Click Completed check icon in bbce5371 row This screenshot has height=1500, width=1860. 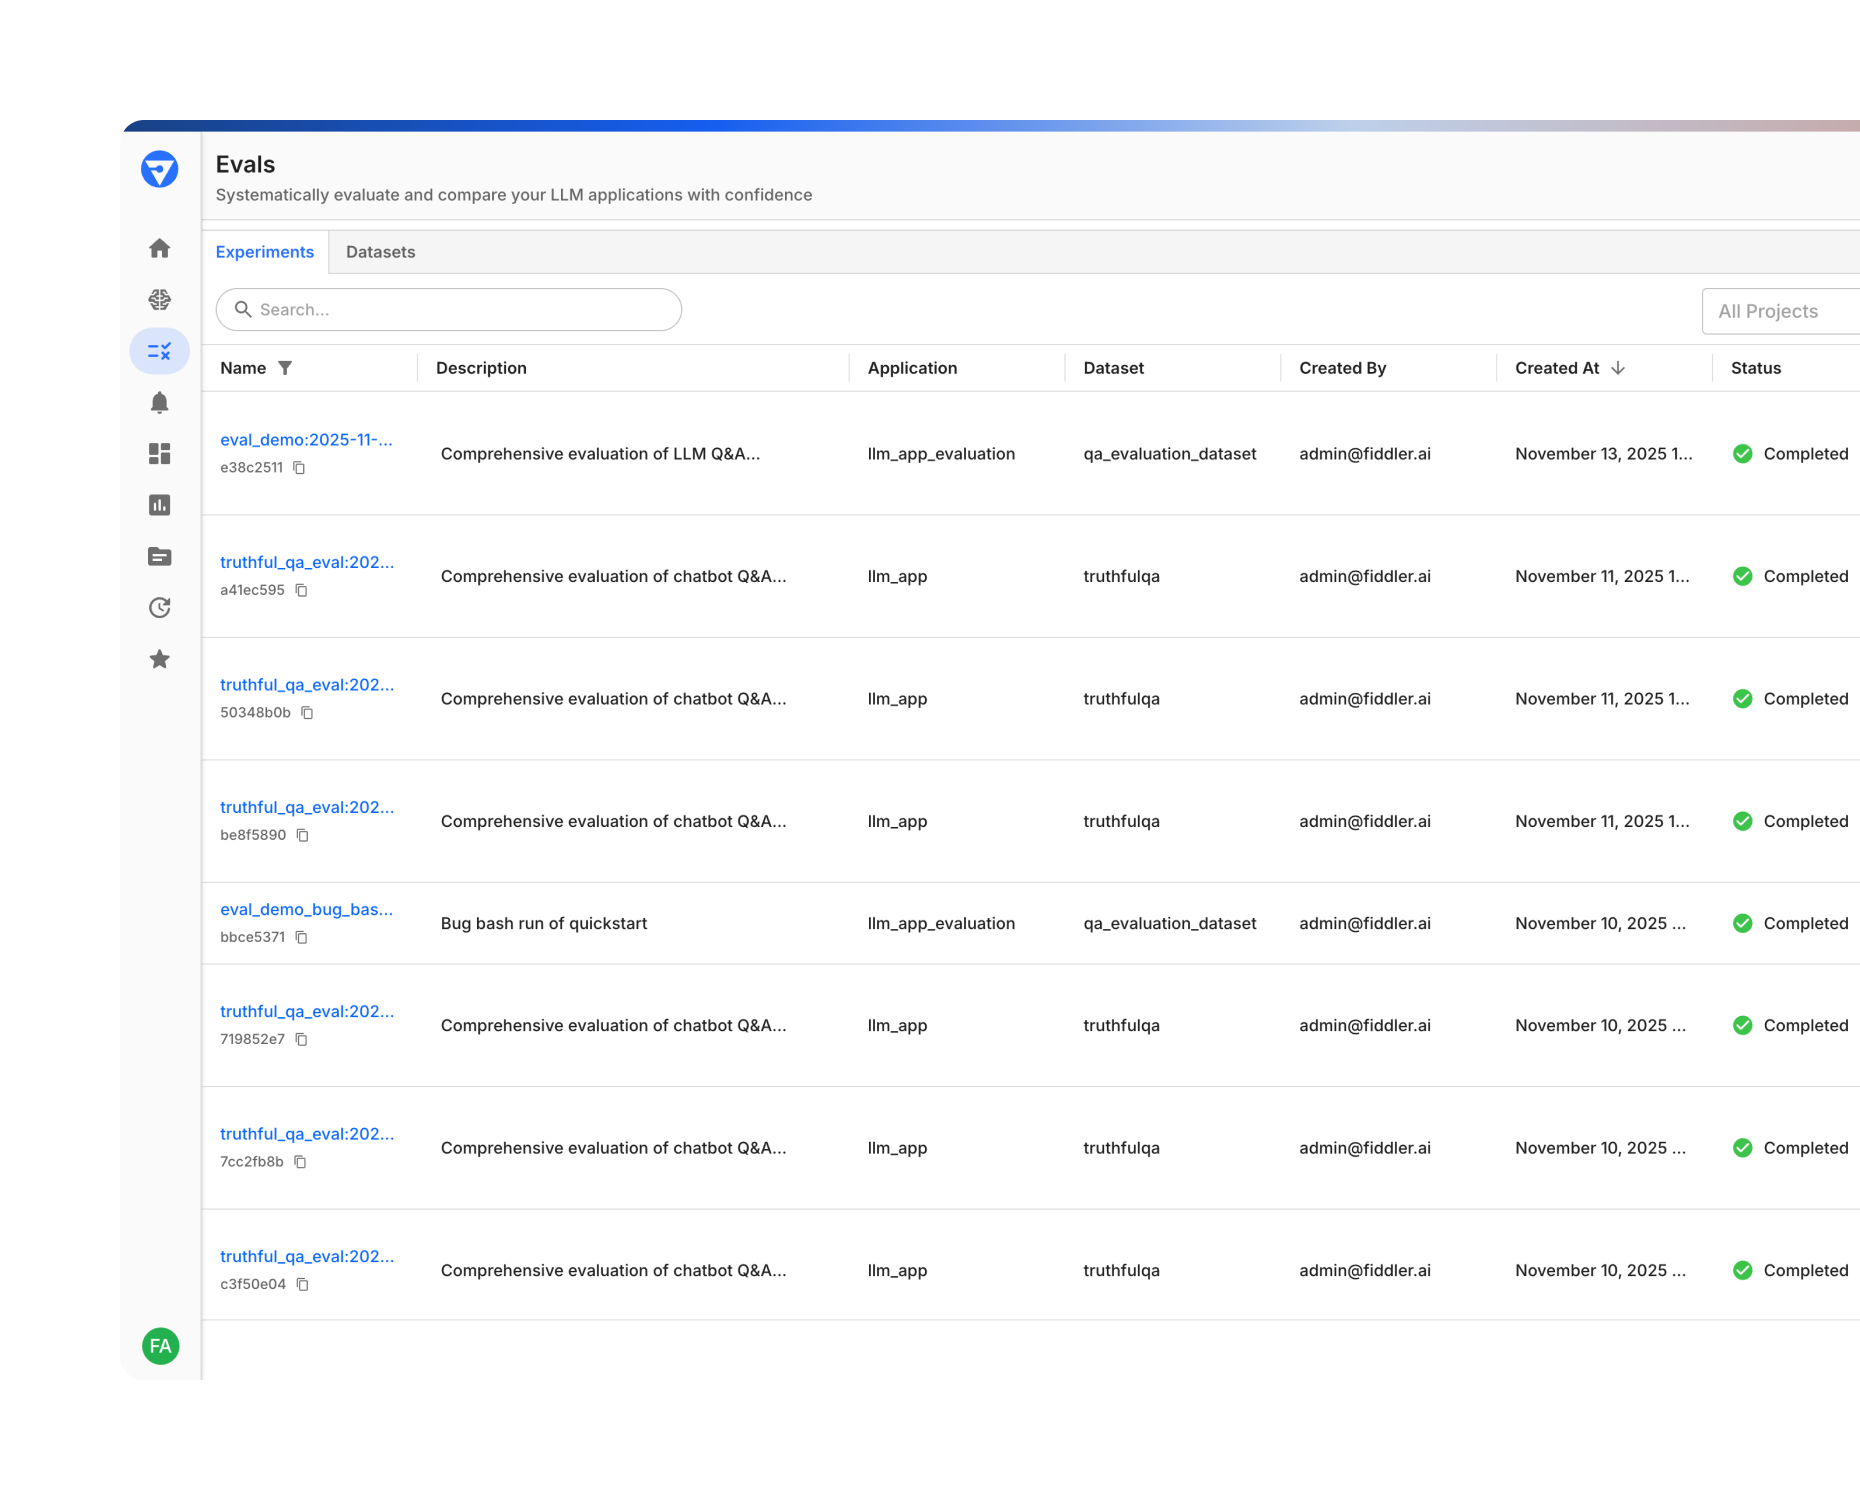click(1743, 924)
